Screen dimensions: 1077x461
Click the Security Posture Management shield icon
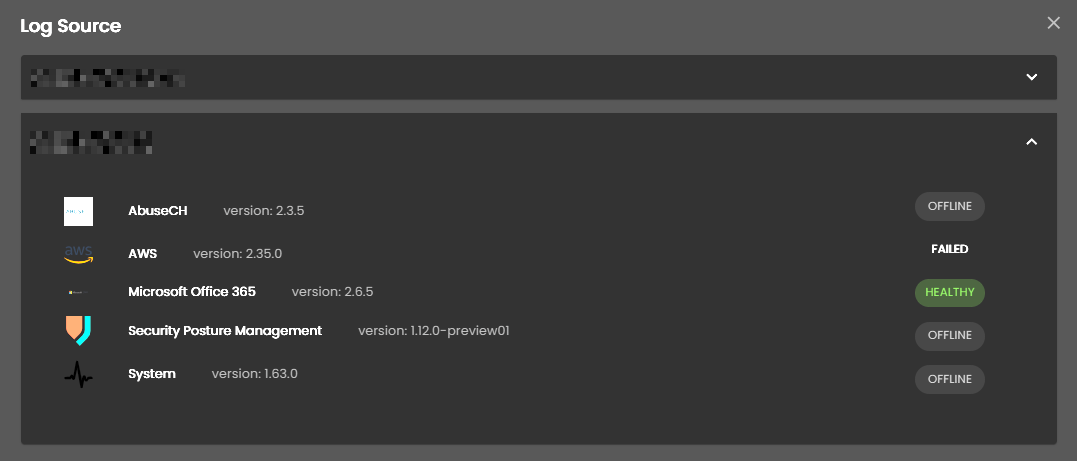pyautogui.click(x=78, y=331)
